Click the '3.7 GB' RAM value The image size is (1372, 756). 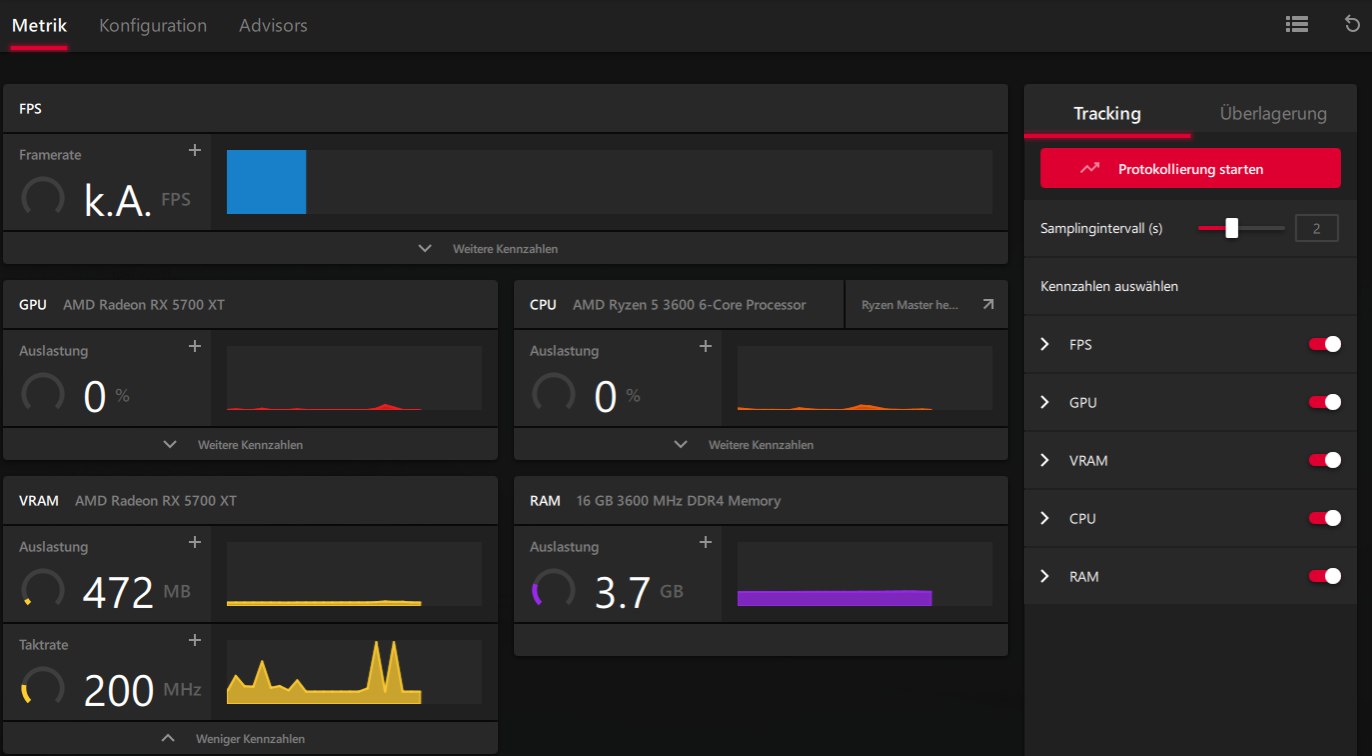coord(639,592)
